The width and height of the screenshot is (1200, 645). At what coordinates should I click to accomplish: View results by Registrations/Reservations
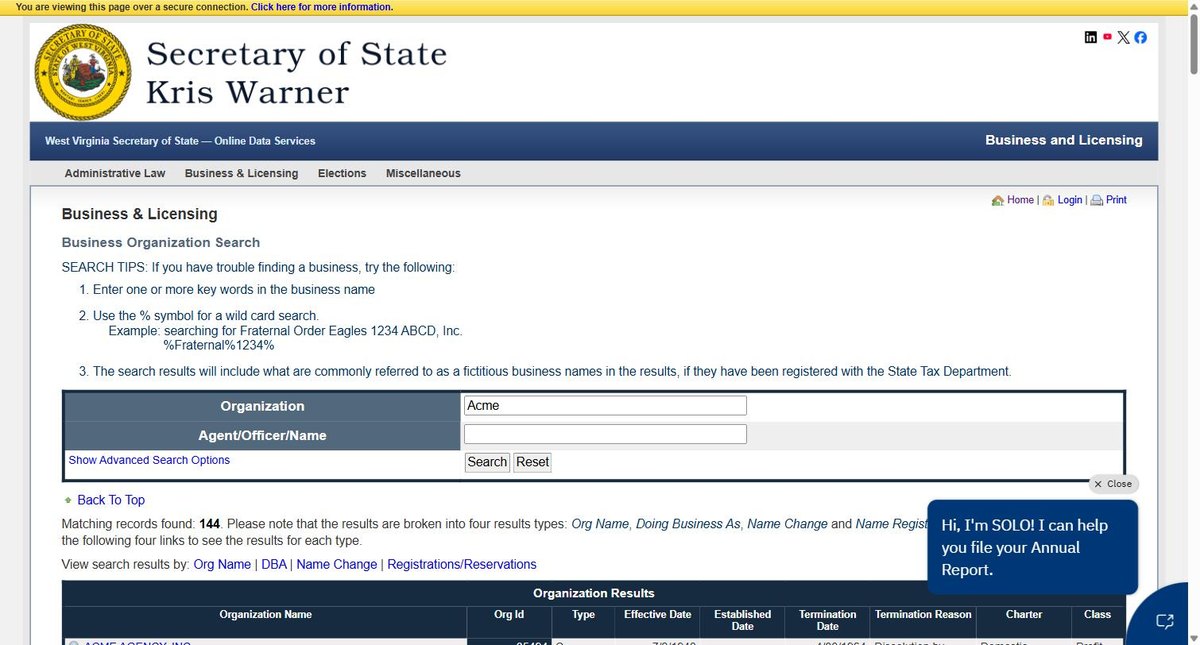point(462,564)
